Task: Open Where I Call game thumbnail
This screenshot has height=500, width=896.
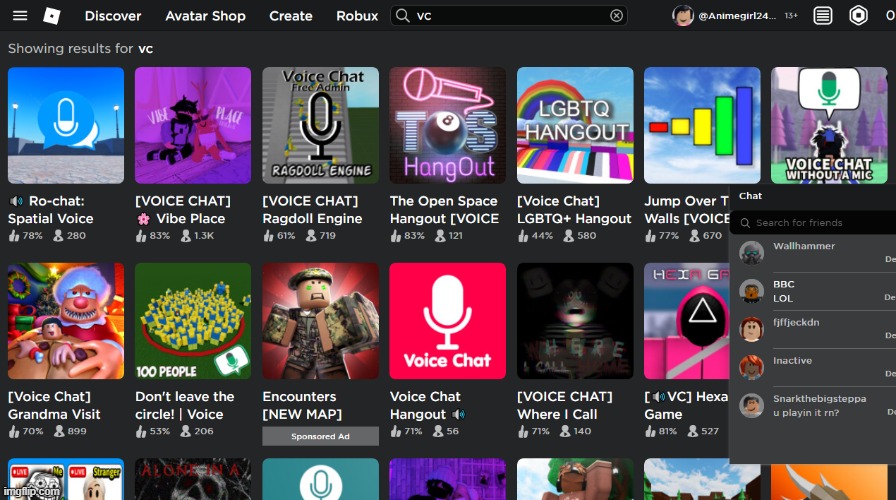Action: (x=575, y=321)
